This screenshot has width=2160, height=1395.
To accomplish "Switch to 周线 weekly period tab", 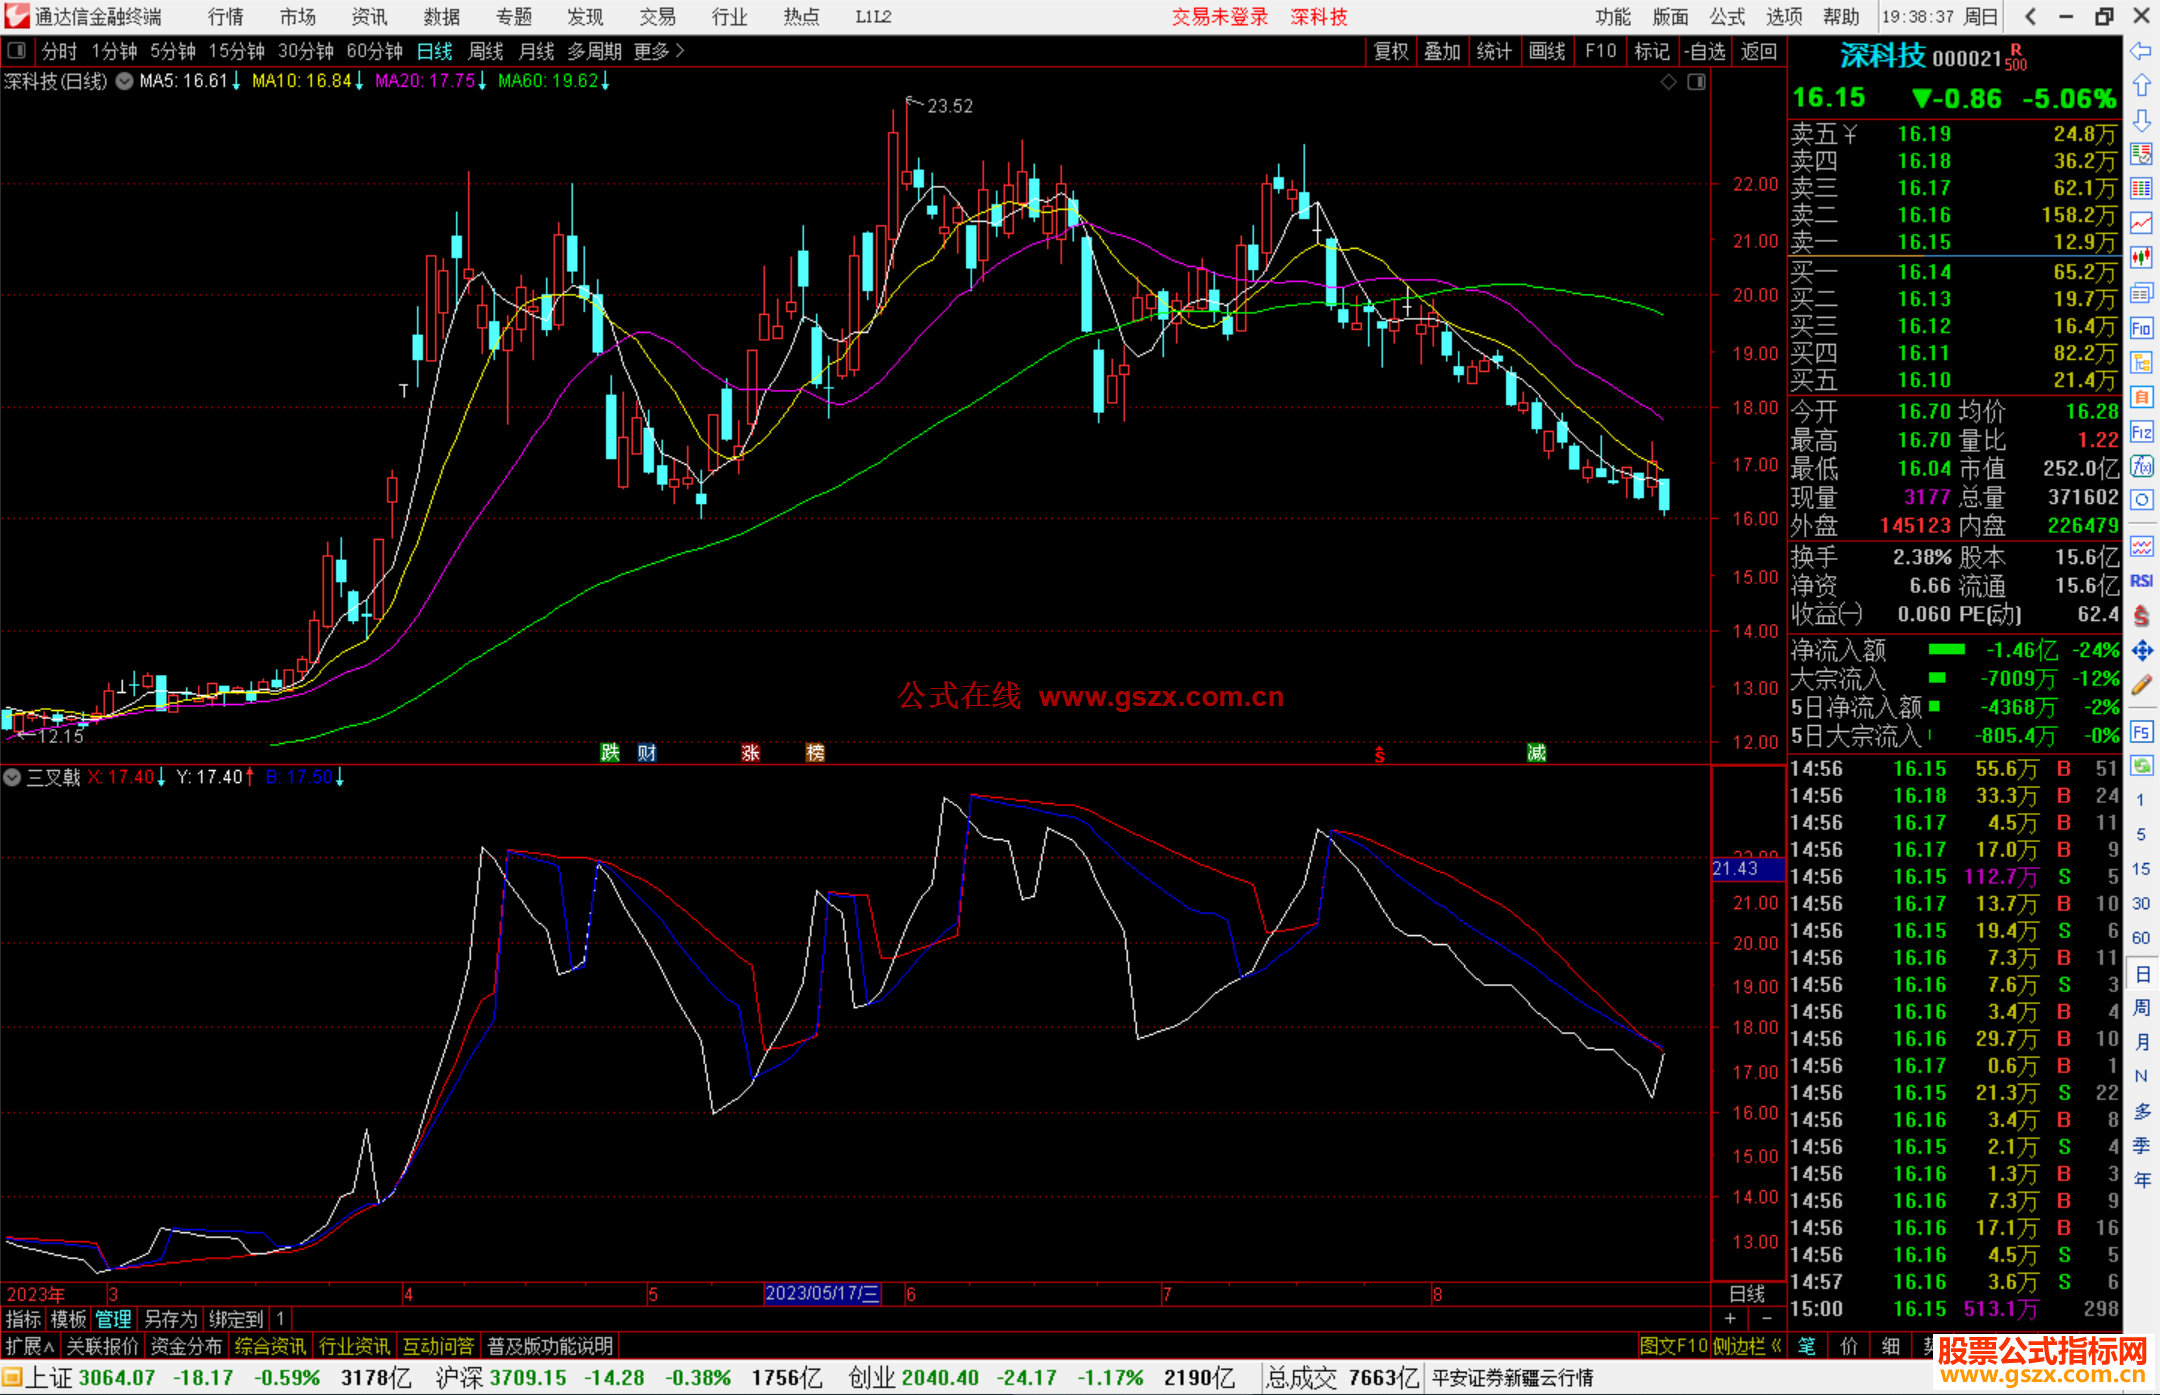I will click(x=485, y=51).
